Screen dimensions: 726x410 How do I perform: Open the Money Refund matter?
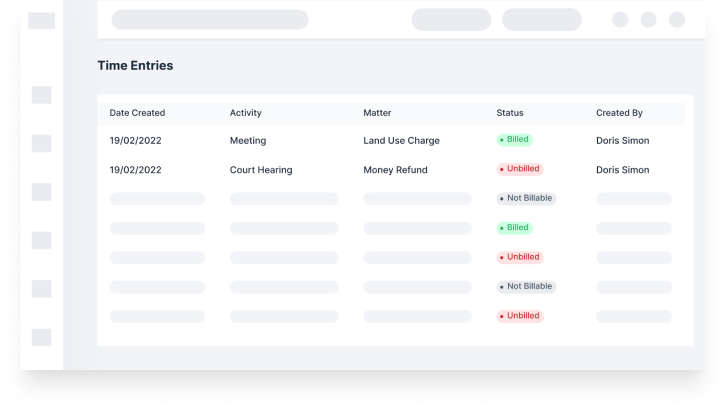[395, 170]
